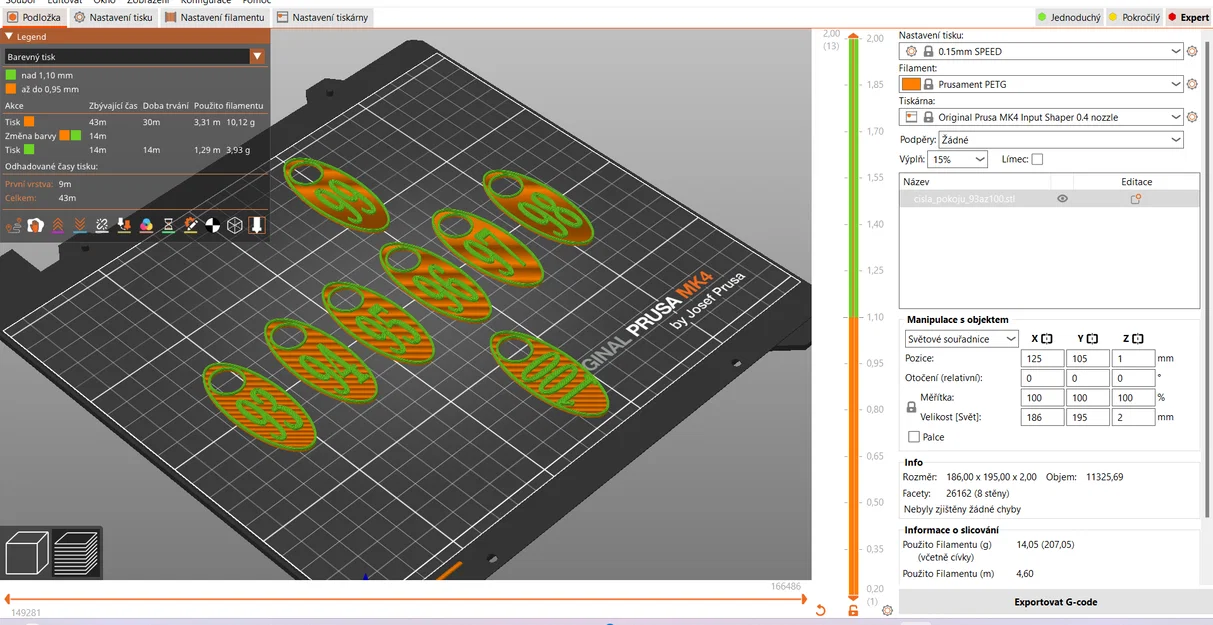
Task: Switch to sliced layers preview view
Action: tap(75, 553)
